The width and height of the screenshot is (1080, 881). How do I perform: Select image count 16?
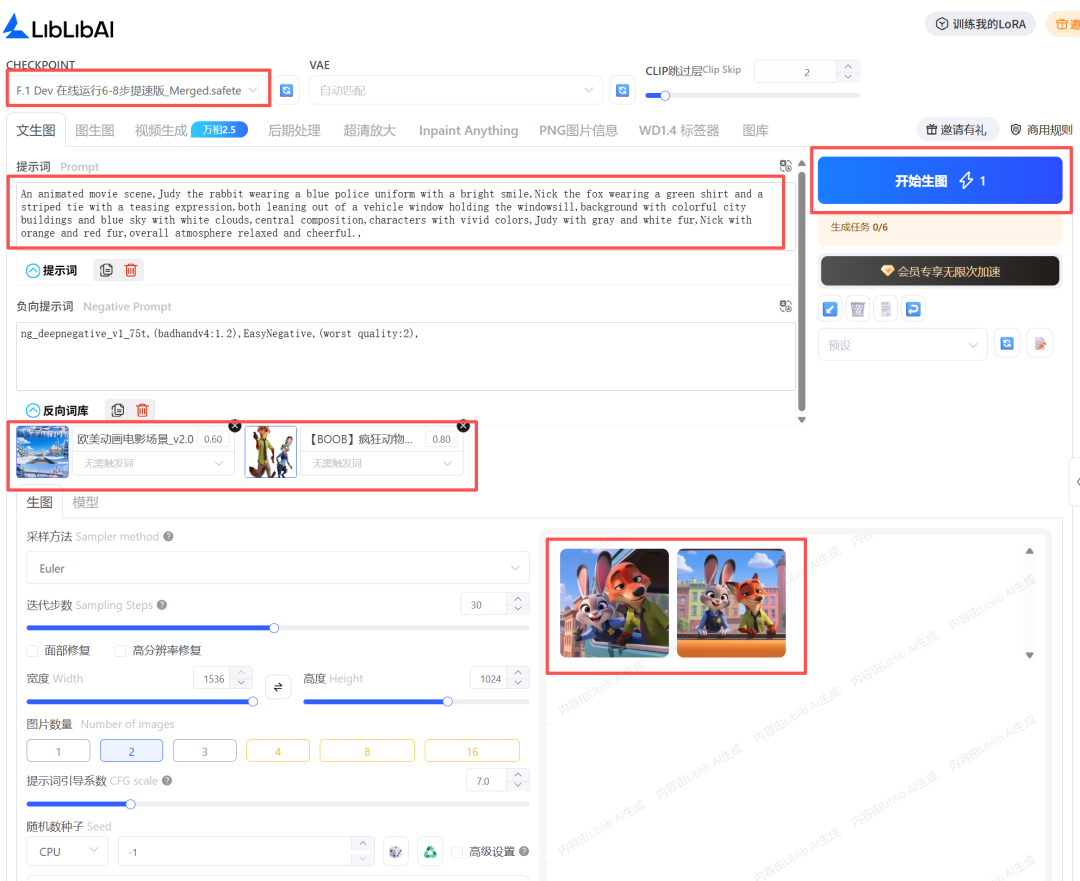click(x=472, y=751)
